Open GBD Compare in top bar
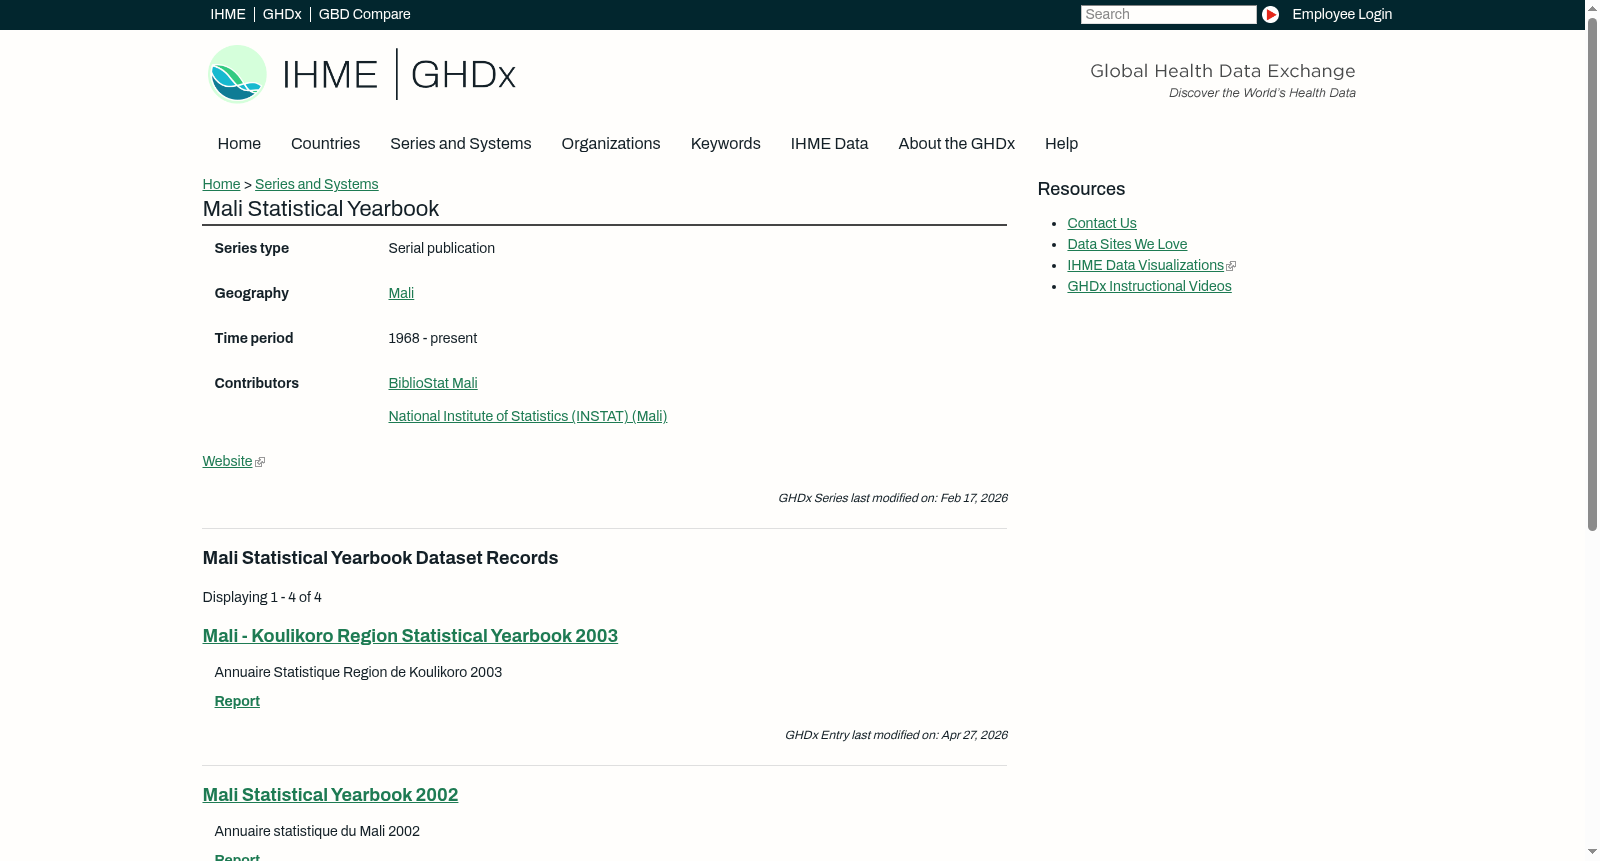This screenshot has height=861, width=1600. (365, 14)
